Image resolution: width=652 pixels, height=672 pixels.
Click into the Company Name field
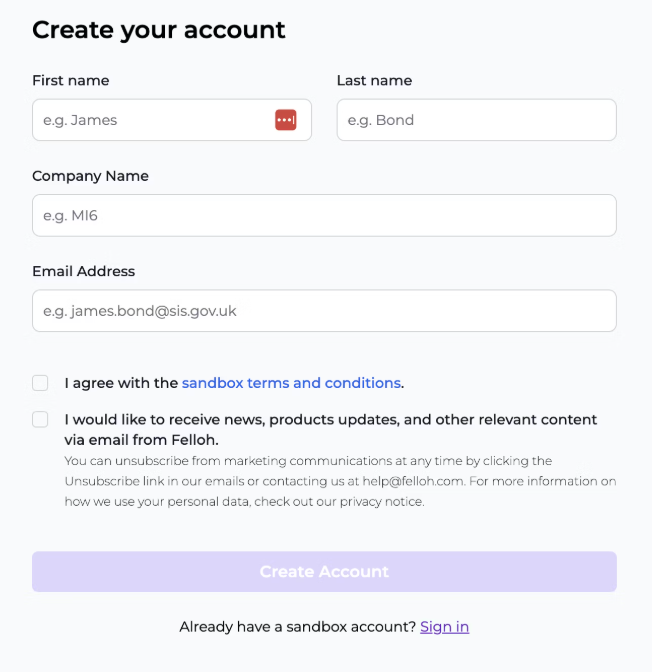(324, 215)
